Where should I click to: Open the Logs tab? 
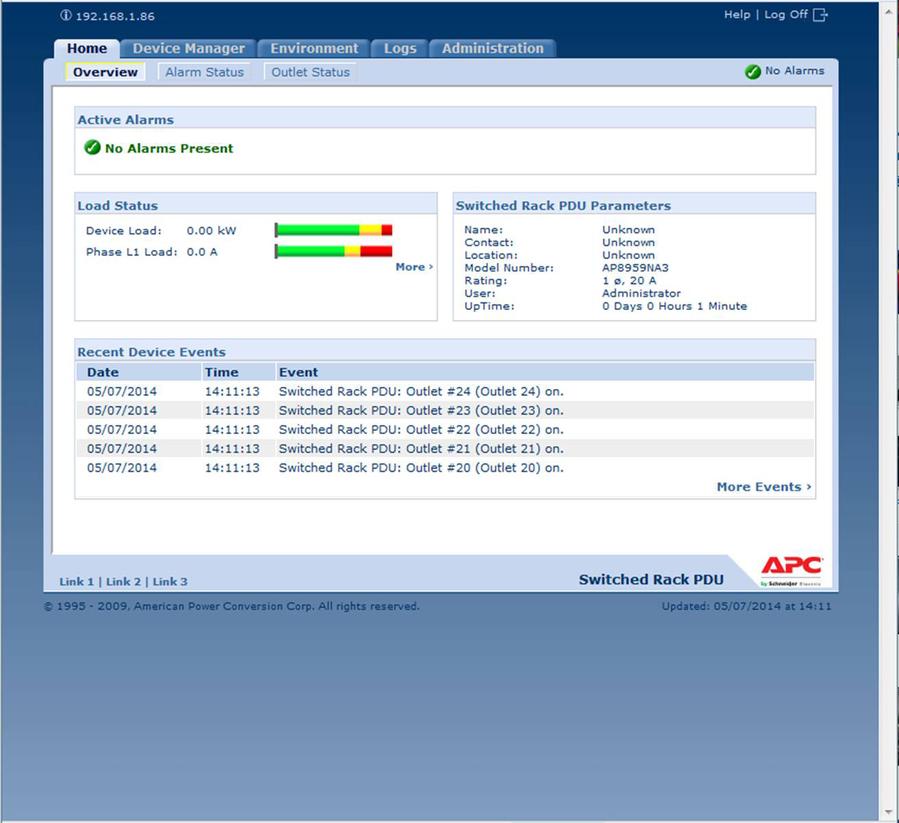tap(400, 48)
